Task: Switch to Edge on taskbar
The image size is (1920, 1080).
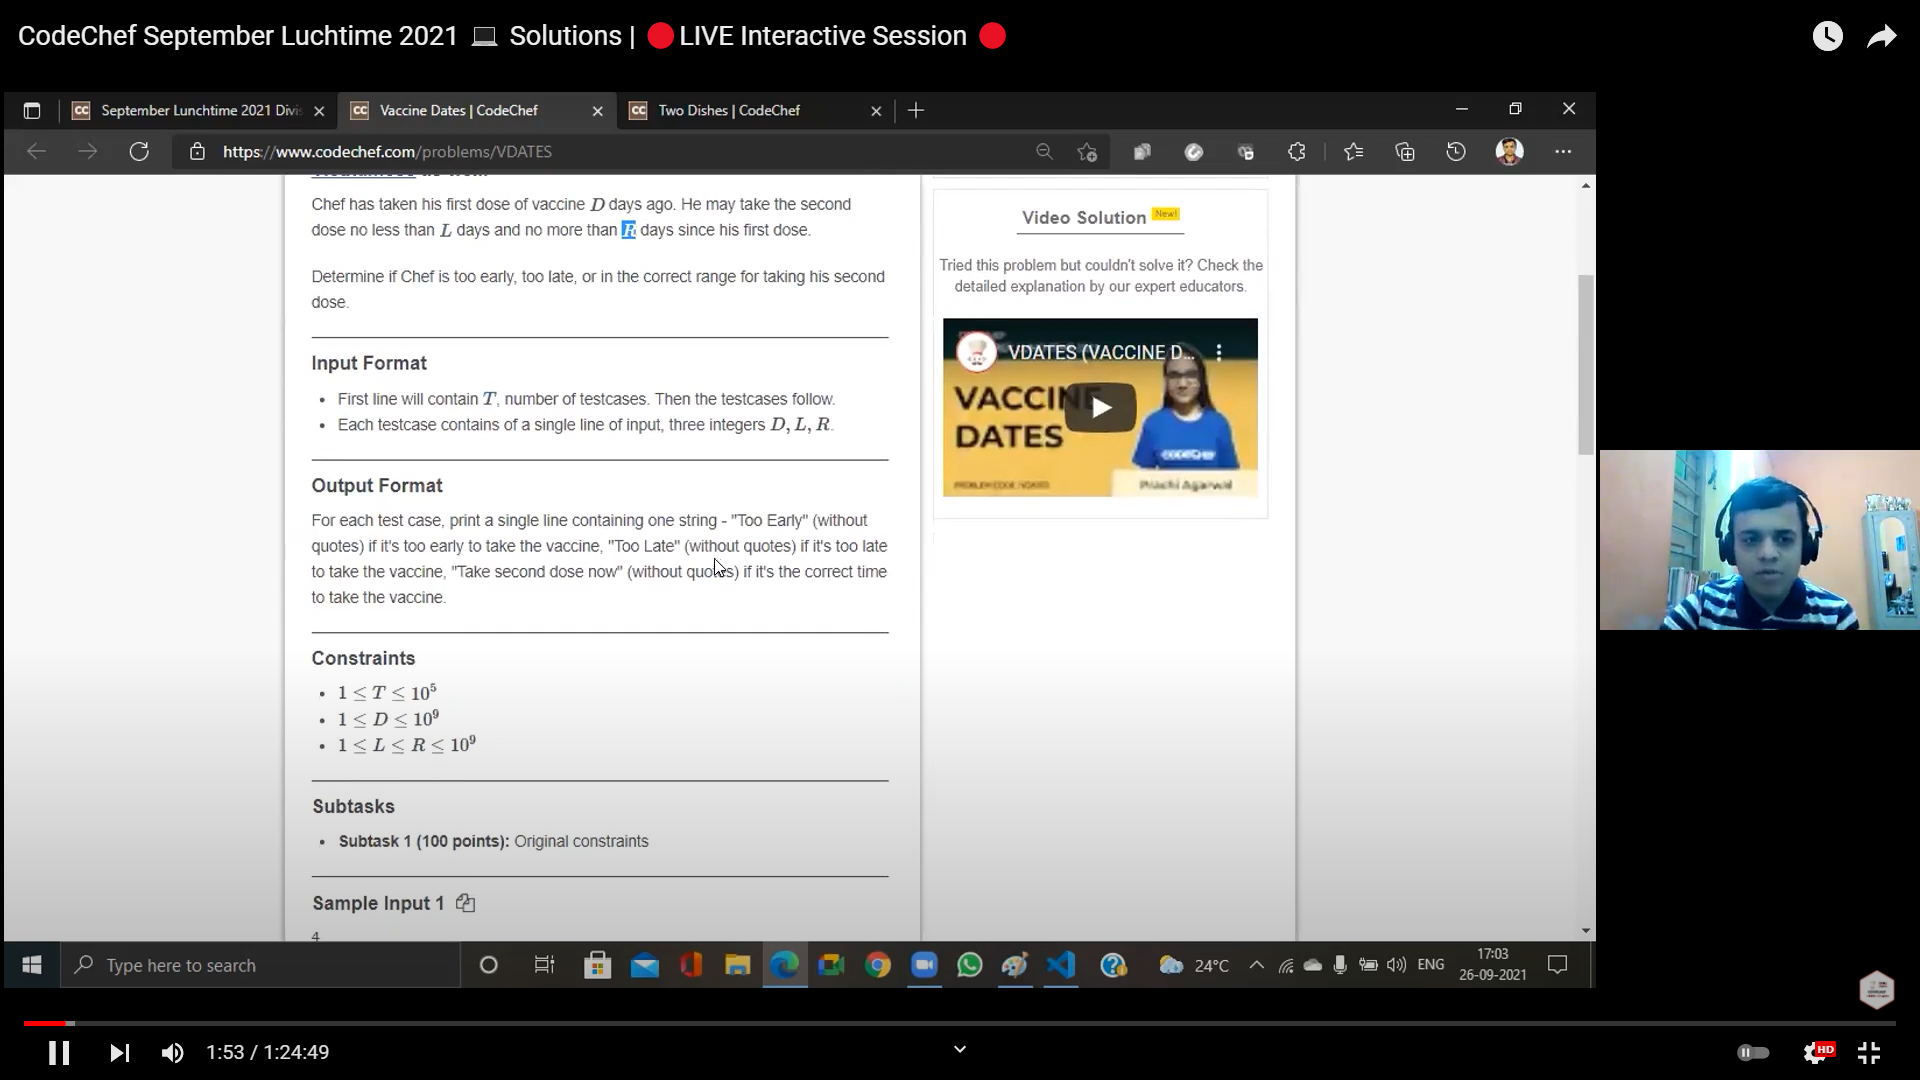Action: point(785,965)
